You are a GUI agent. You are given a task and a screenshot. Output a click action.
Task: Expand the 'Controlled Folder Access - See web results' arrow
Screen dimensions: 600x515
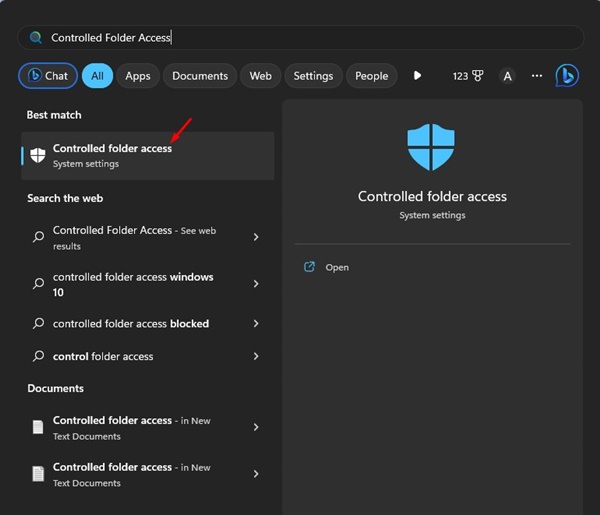256,237
